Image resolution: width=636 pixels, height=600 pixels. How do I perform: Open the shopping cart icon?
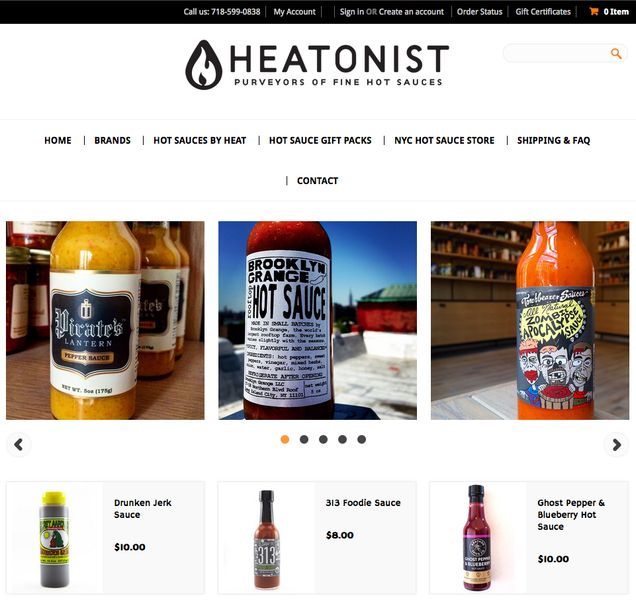pyautogui.click(x=594, y=11)
